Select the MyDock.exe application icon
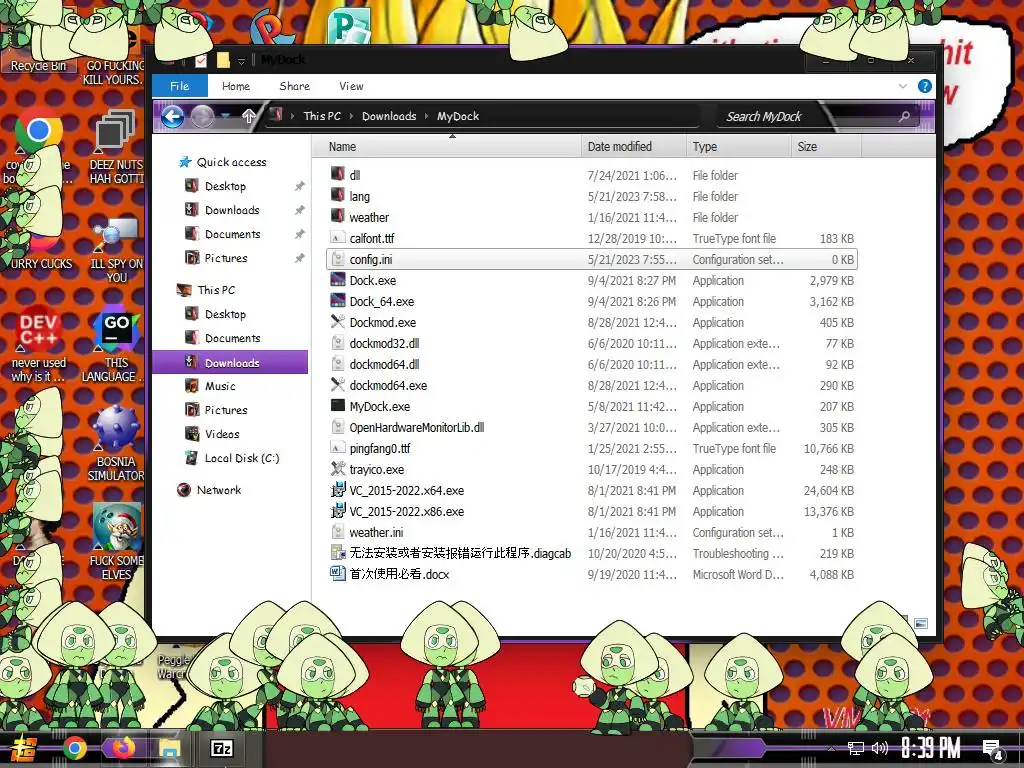This screenshot has width=1024, height=768. (x=338, y=406)
